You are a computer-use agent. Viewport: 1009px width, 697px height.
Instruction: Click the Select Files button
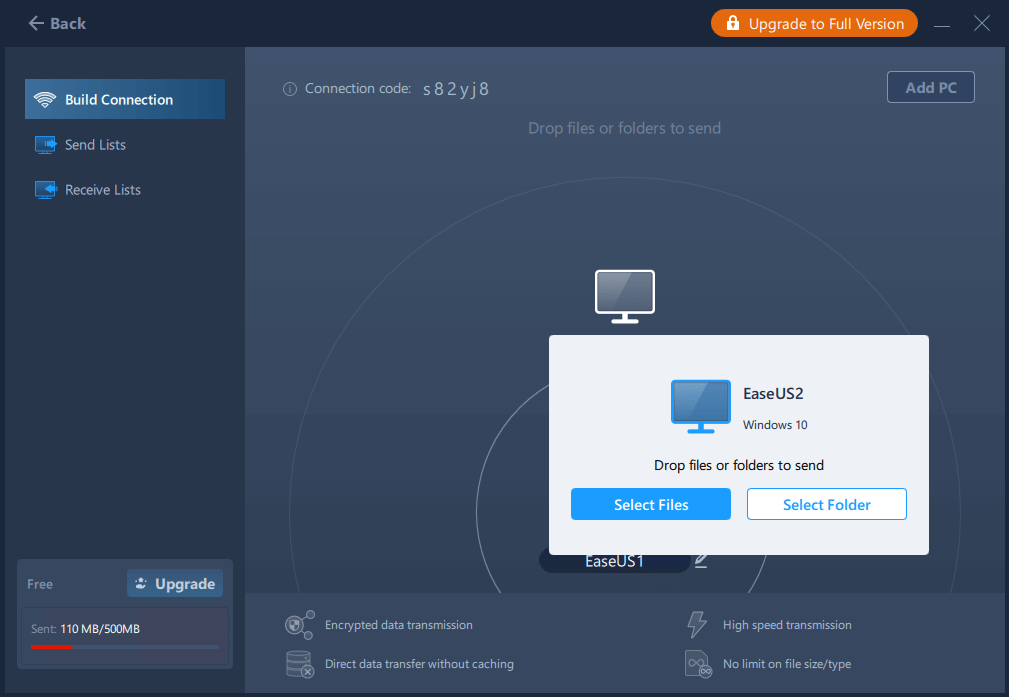651,504
